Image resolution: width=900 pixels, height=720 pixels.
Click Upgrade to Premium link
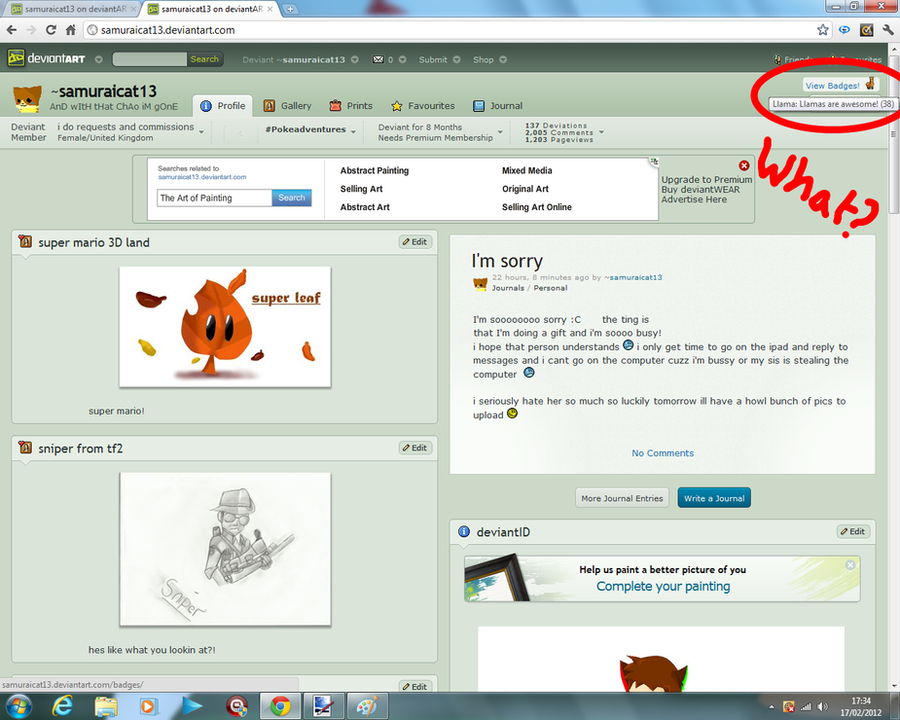point(707,180)
